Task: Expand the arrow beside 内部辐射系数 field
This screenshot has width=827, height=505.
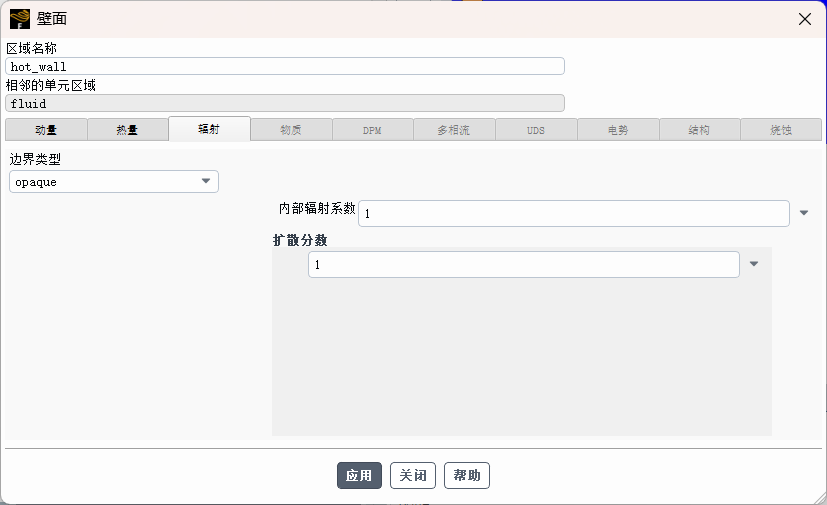Action: coord(804,213)
